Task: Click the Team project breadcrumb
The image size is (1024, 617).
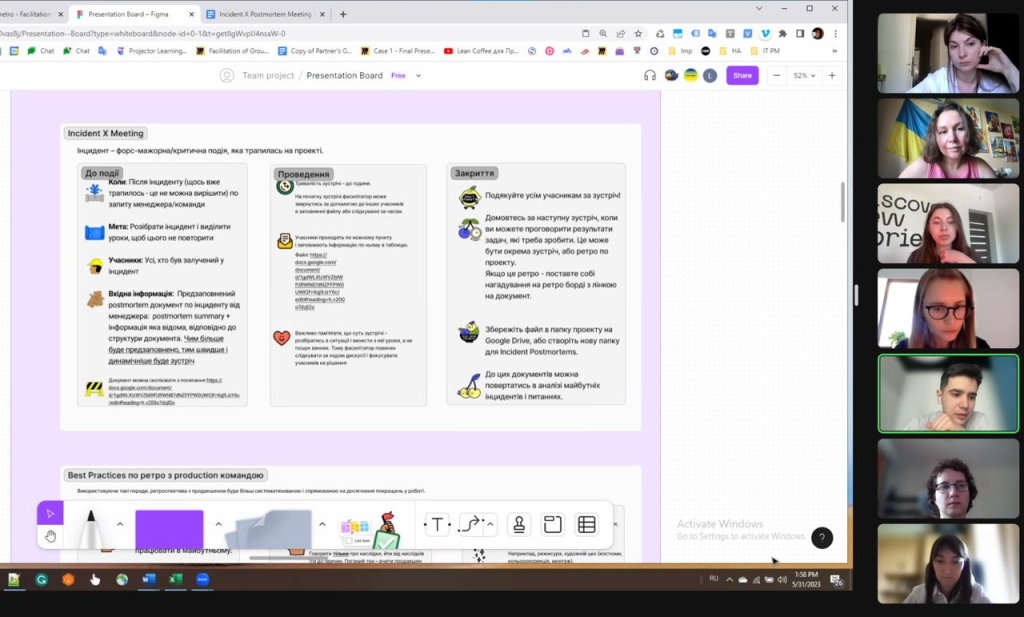Action: click(x=268, y=76)
